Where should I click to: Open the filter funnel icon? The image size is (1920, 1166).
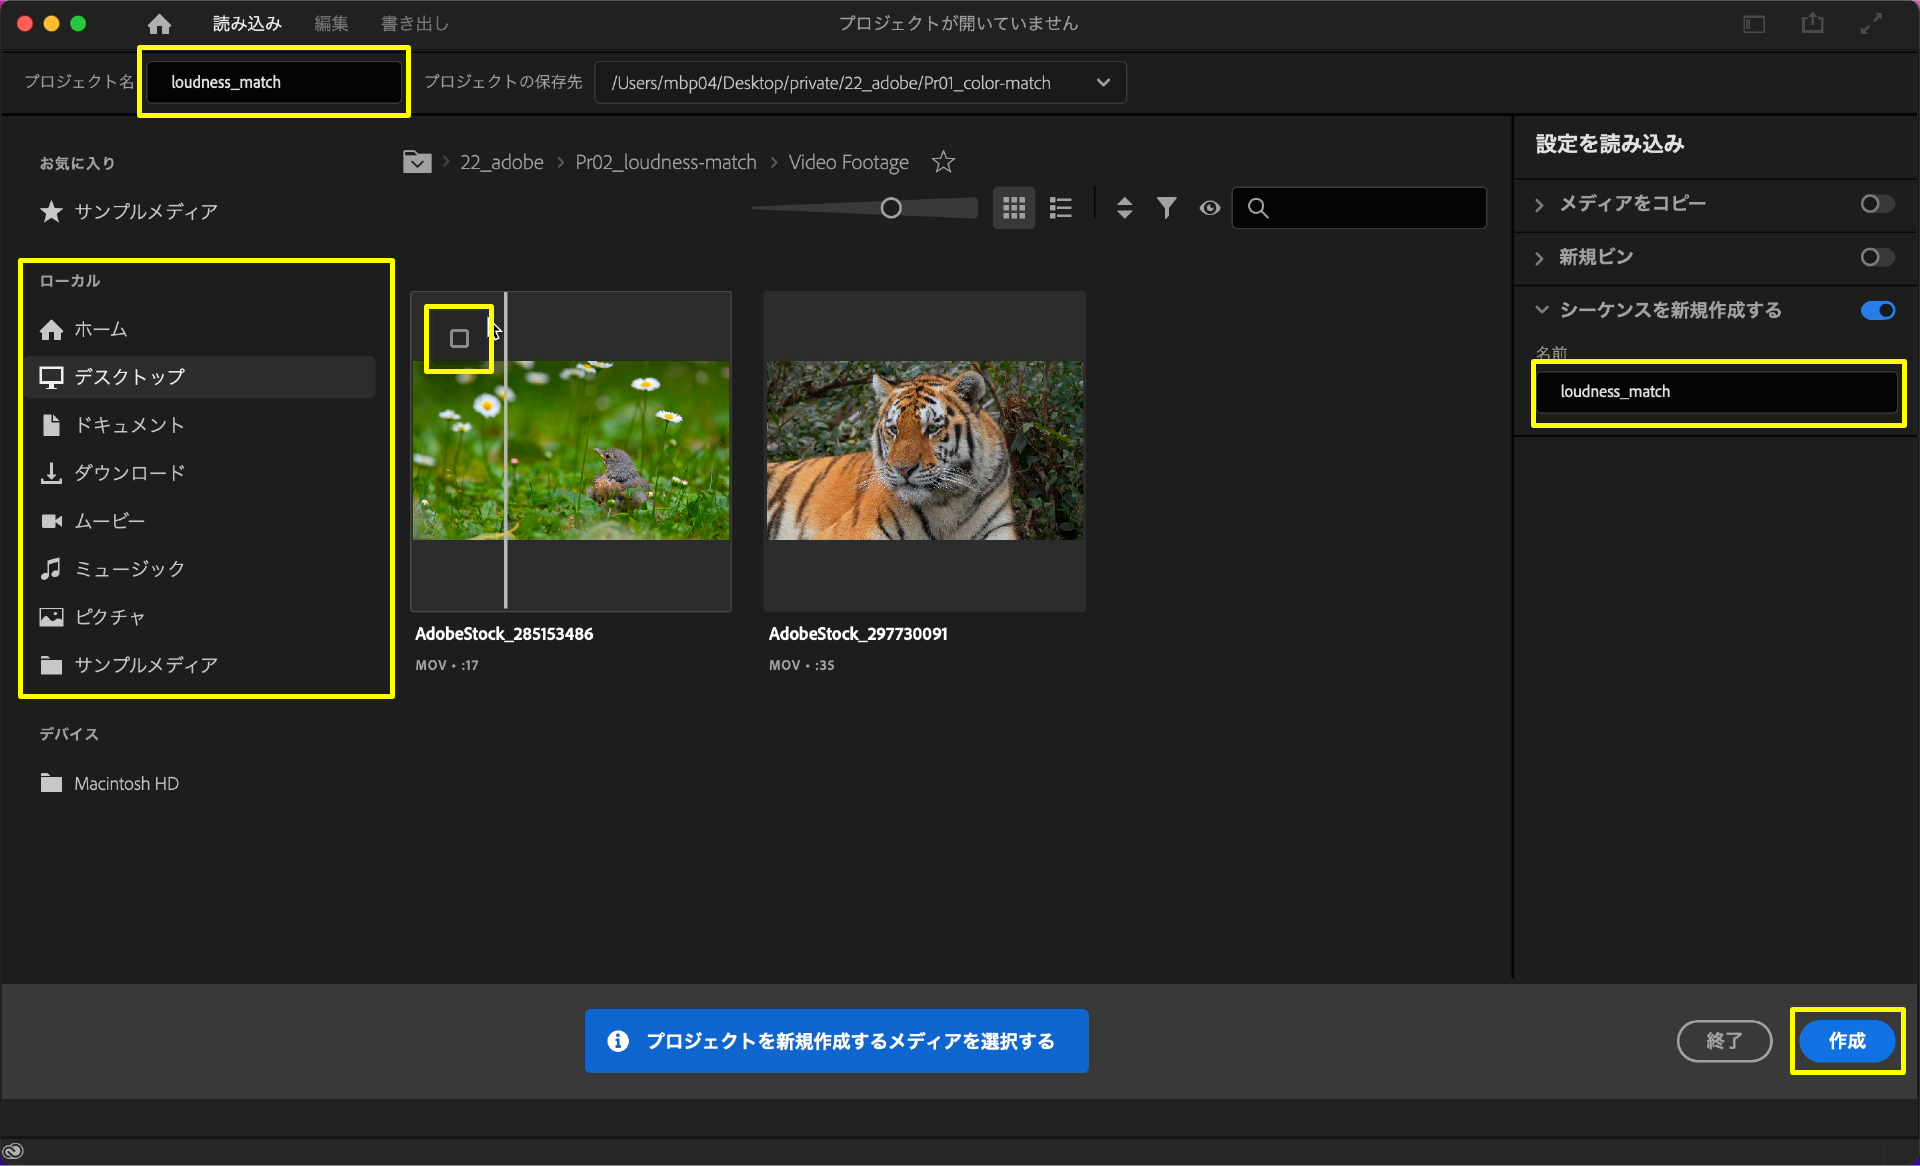[1166, 208]
